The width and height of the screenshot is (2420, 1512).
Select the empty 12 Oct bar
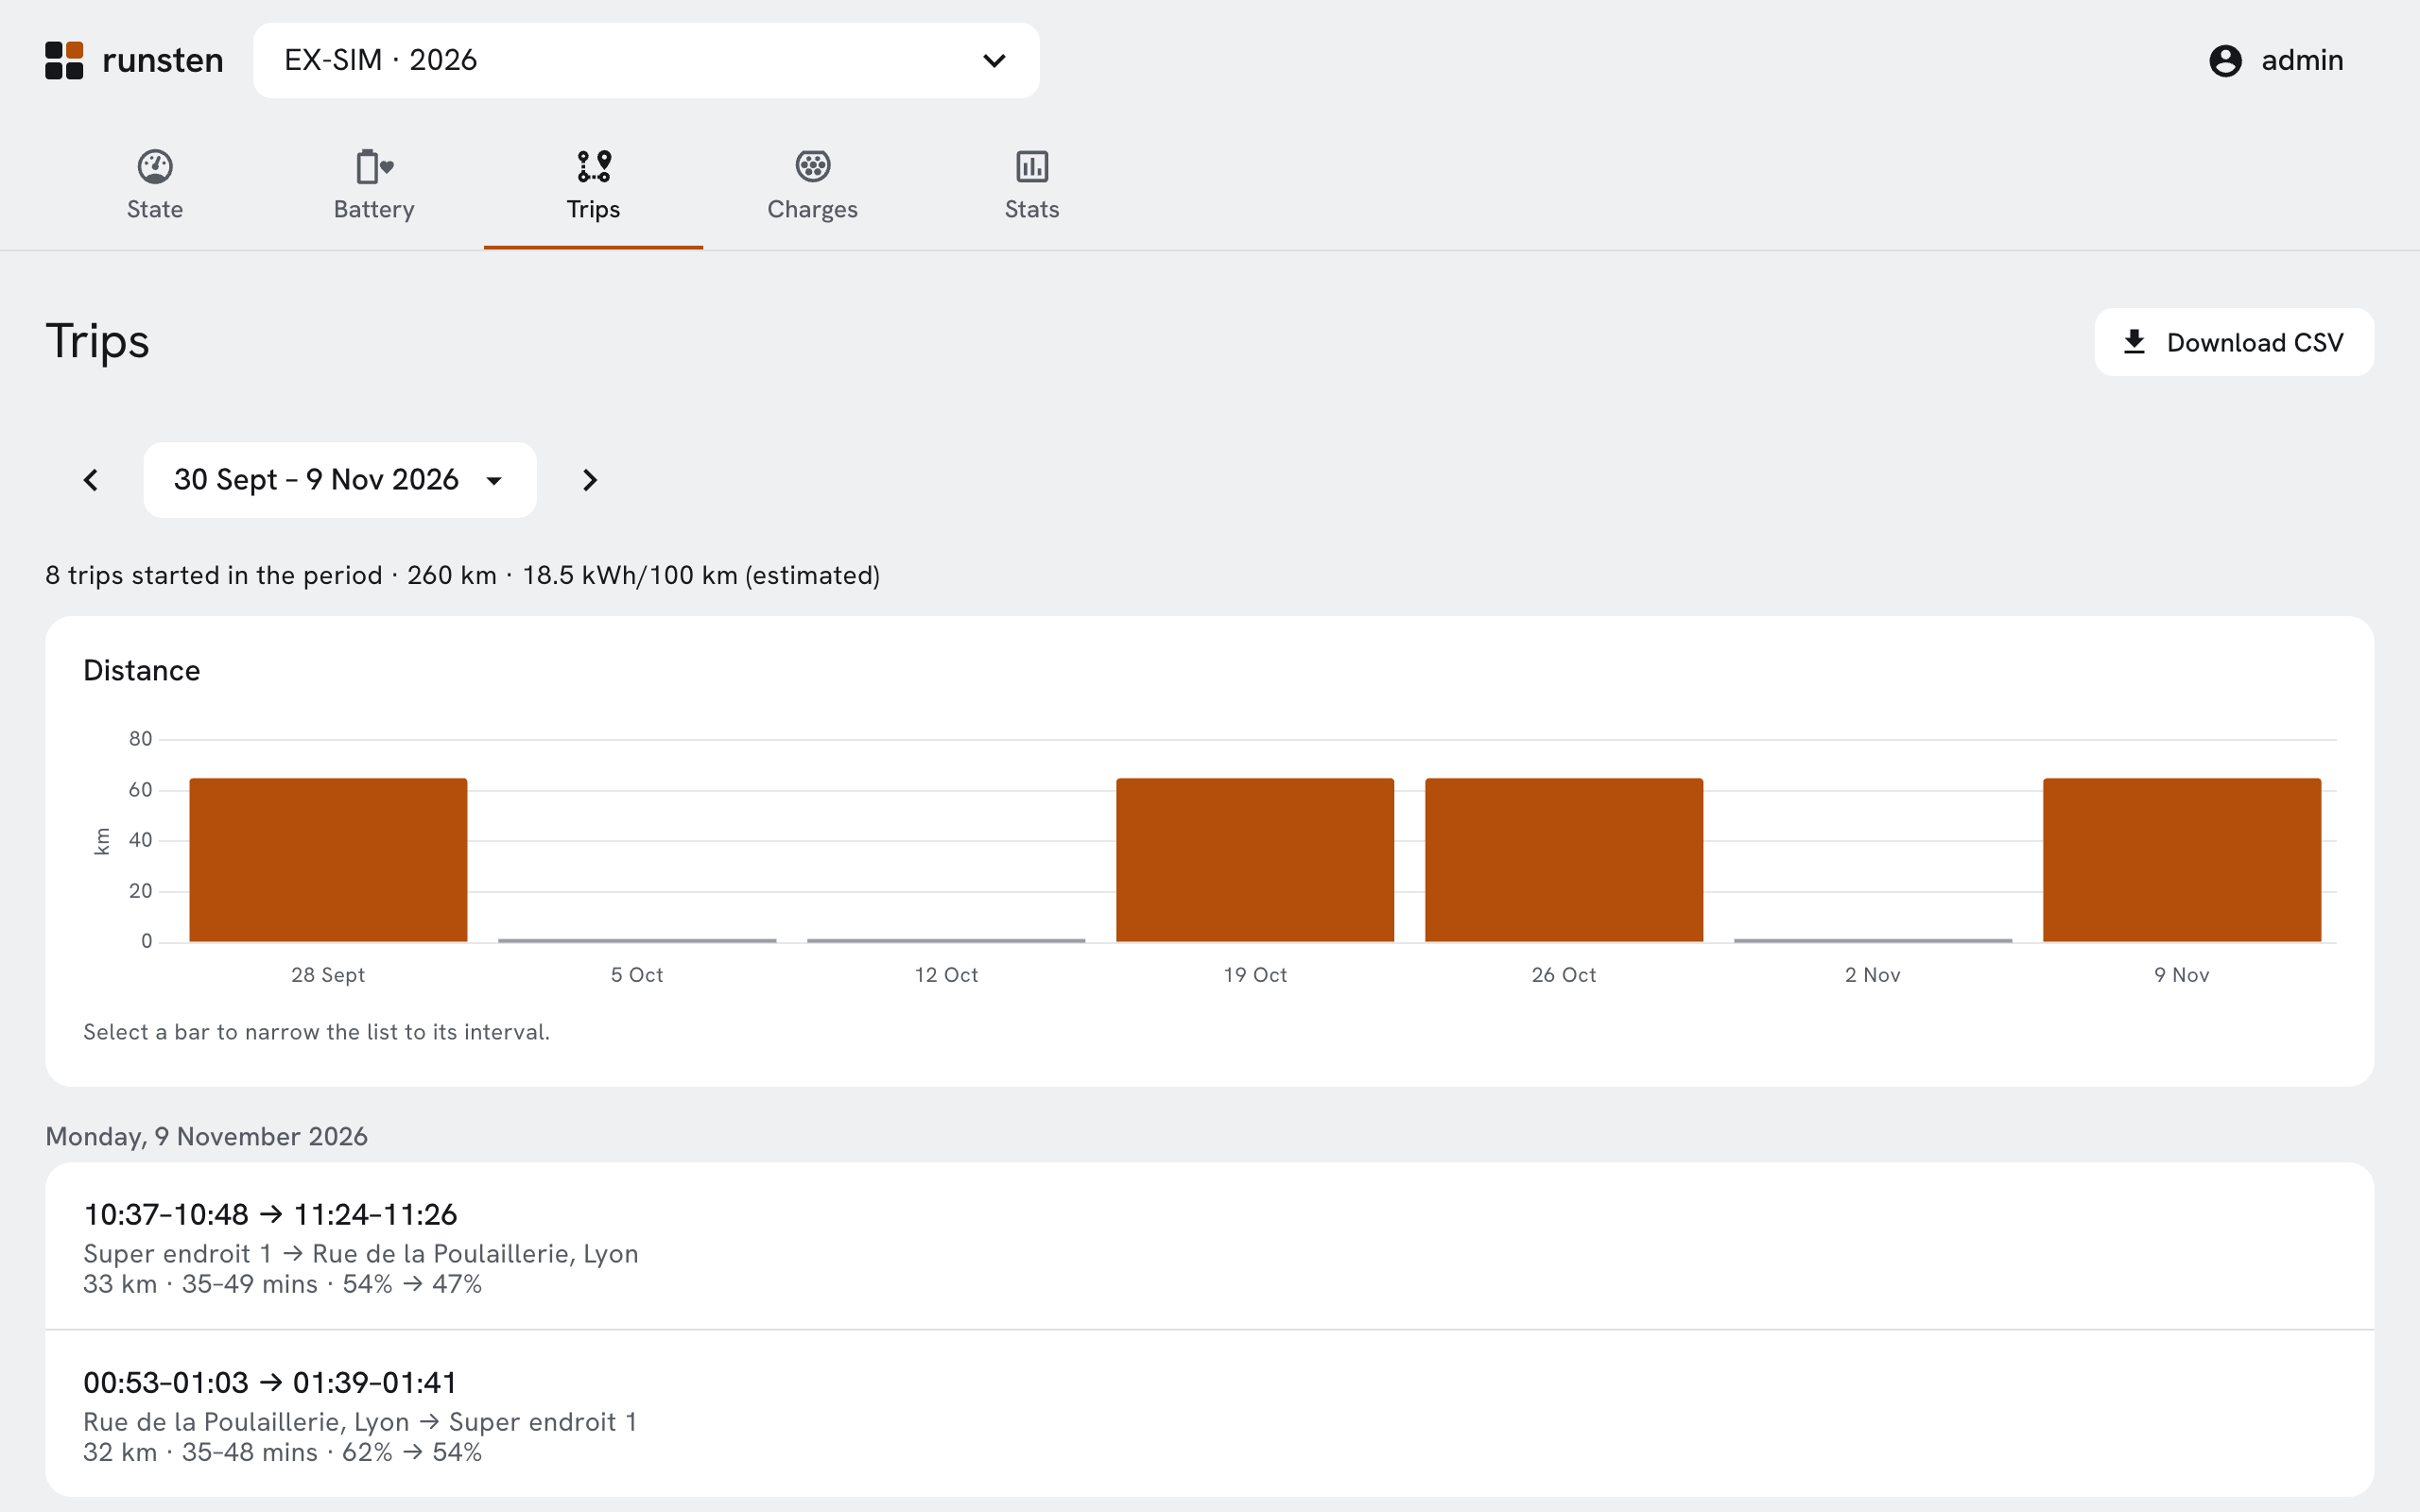tap(946, 940)
